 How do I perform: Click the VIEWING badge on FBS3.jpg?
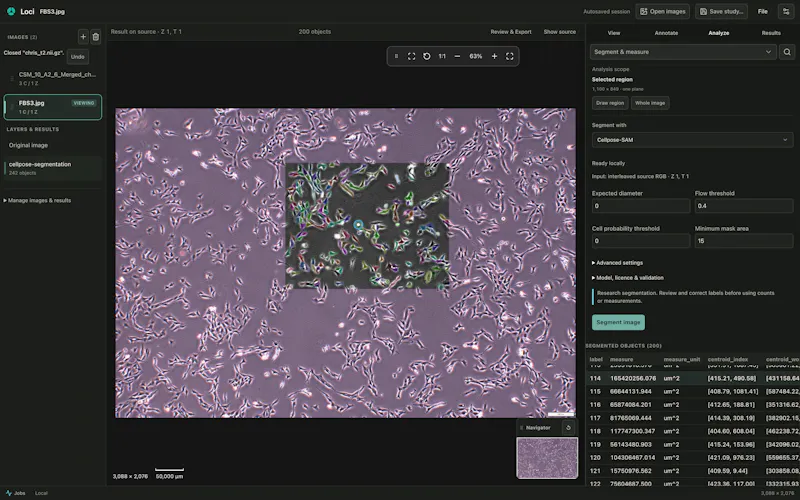coord(84,103)
